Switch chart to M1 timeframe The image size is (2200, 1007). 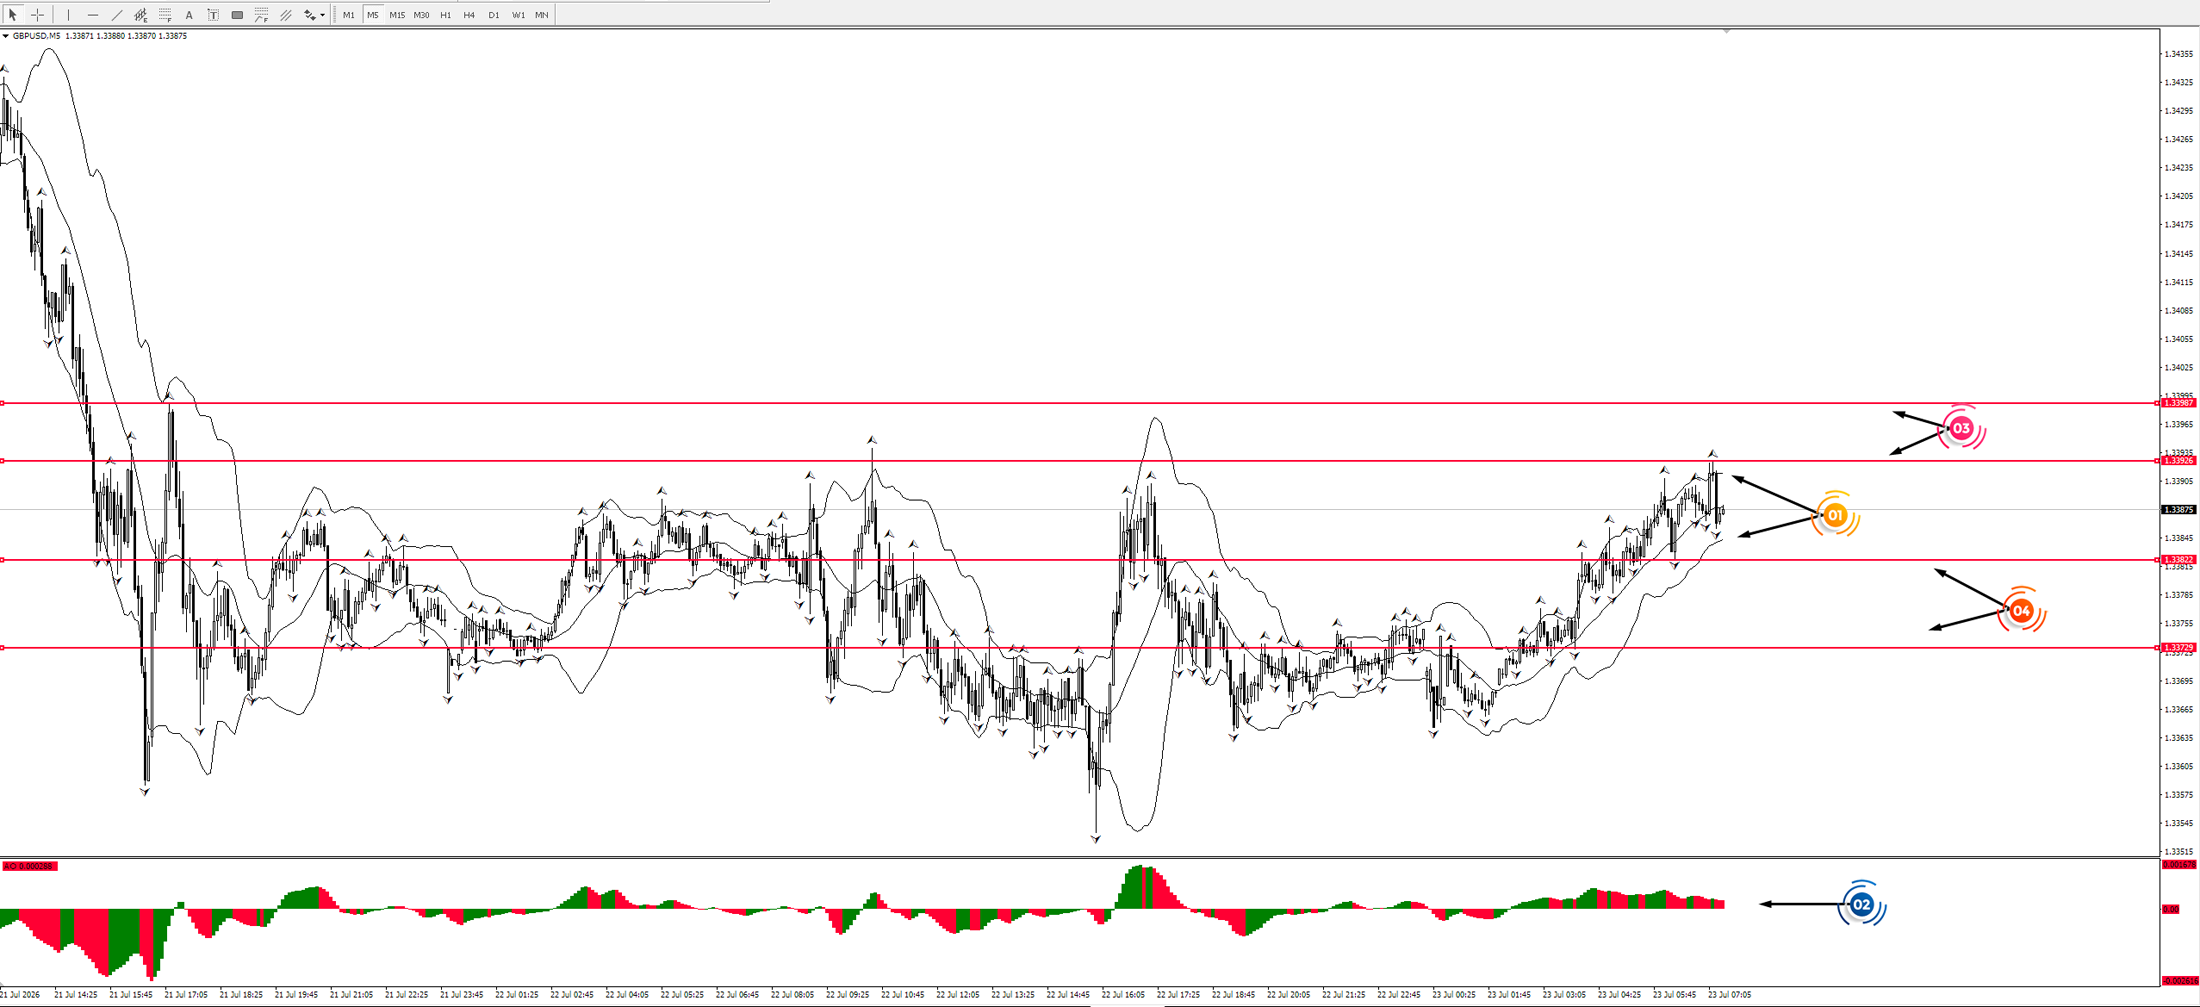[348, 15]
